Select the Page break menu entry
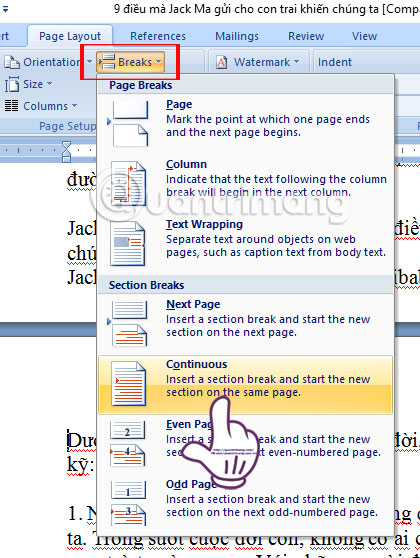Screen dimensions: 420x558 (x=246, y=123)
